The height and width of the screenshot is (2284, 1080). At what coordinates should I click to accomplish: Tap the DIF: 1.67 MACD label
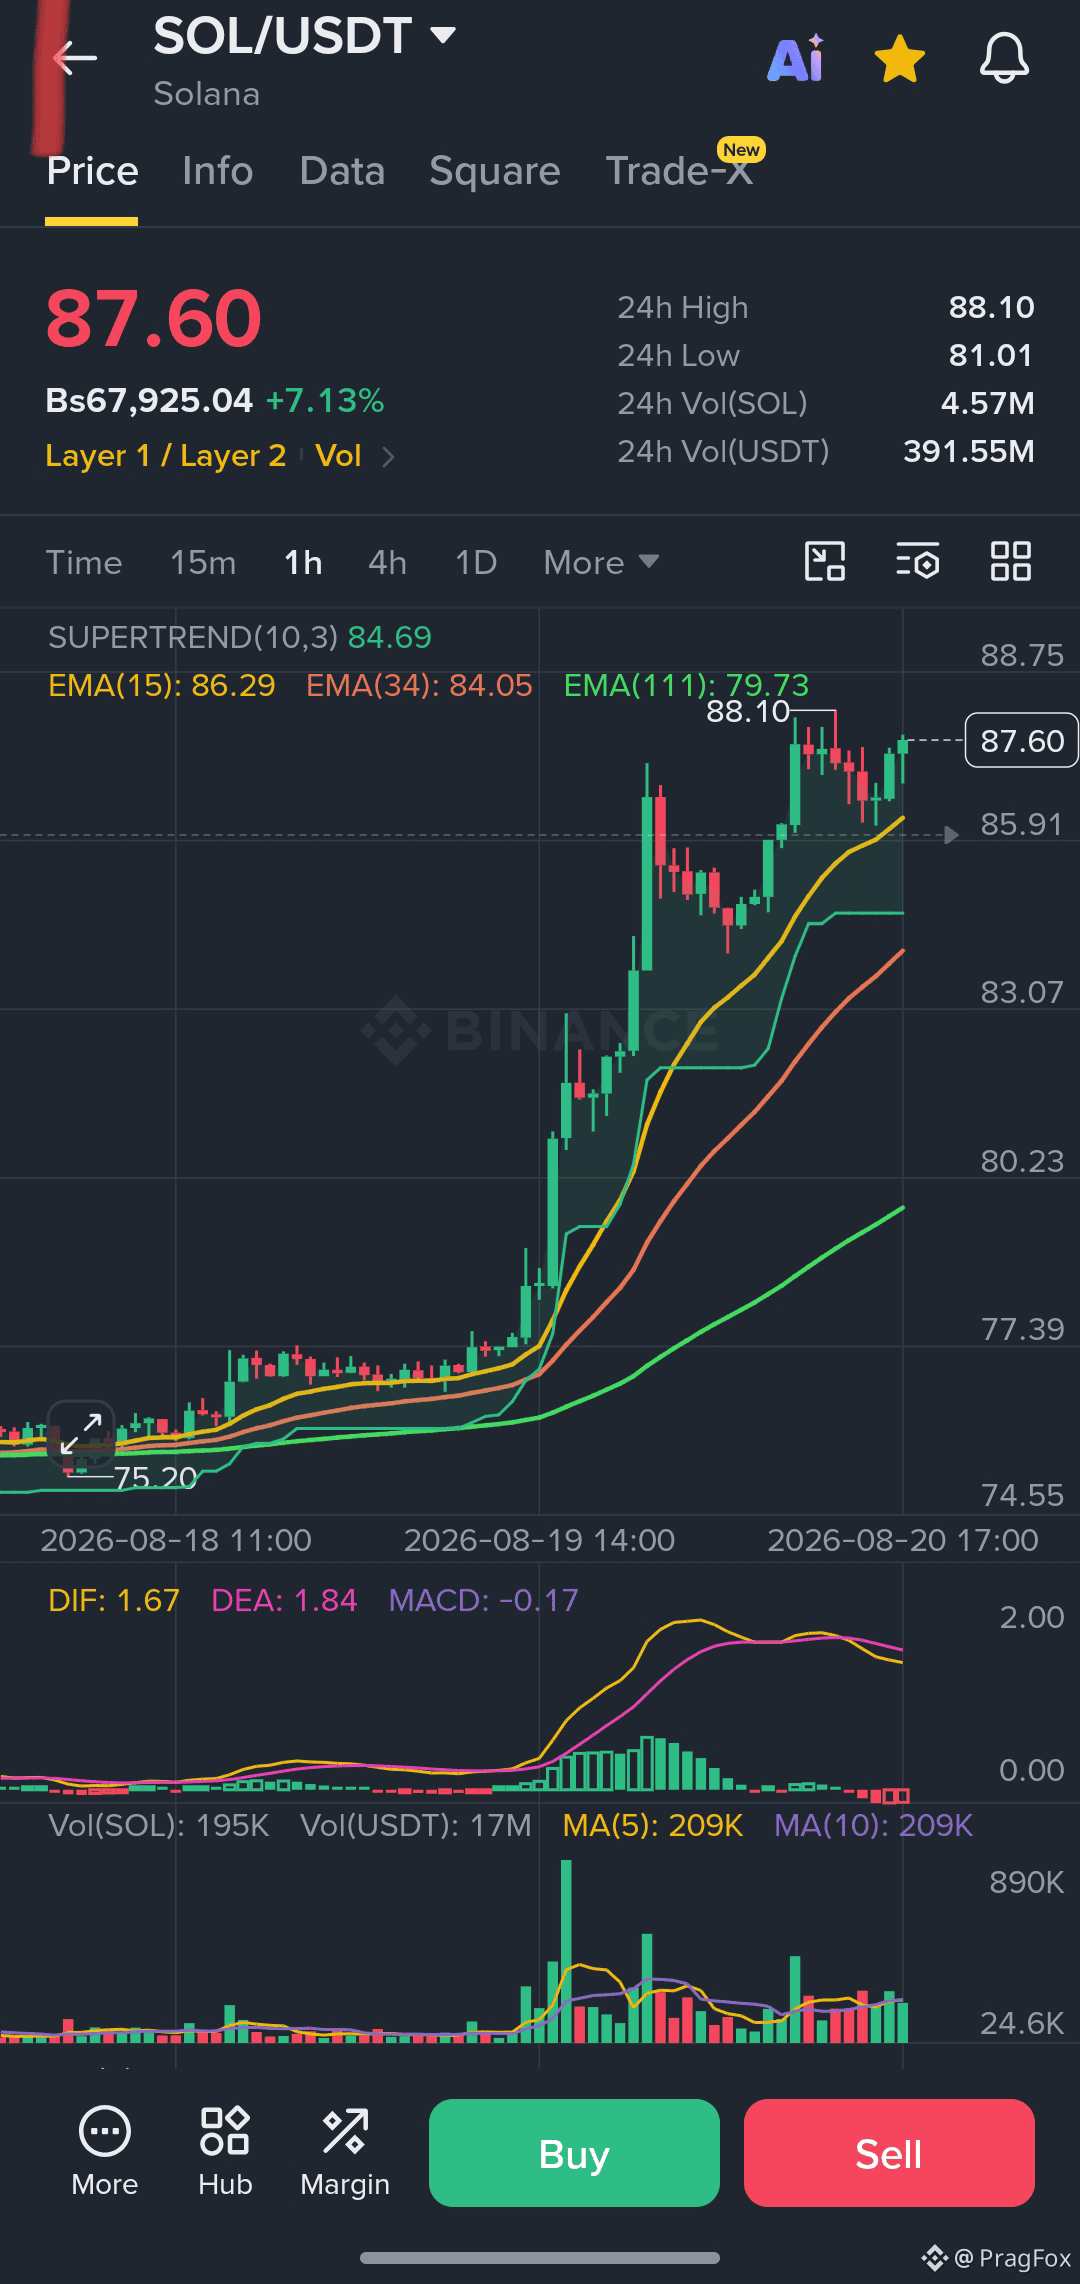tap(114, 1600)
